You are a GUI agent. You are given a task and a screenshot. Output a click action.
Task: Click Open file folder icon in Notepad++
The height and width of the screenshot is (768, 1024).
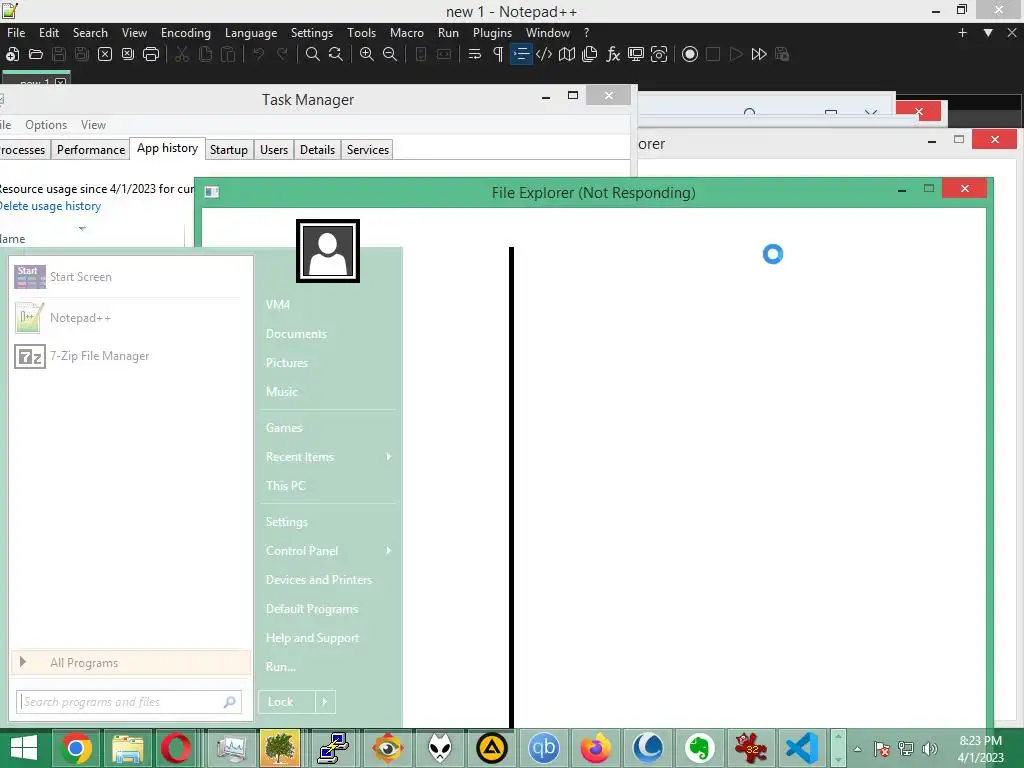coord(36,54)
